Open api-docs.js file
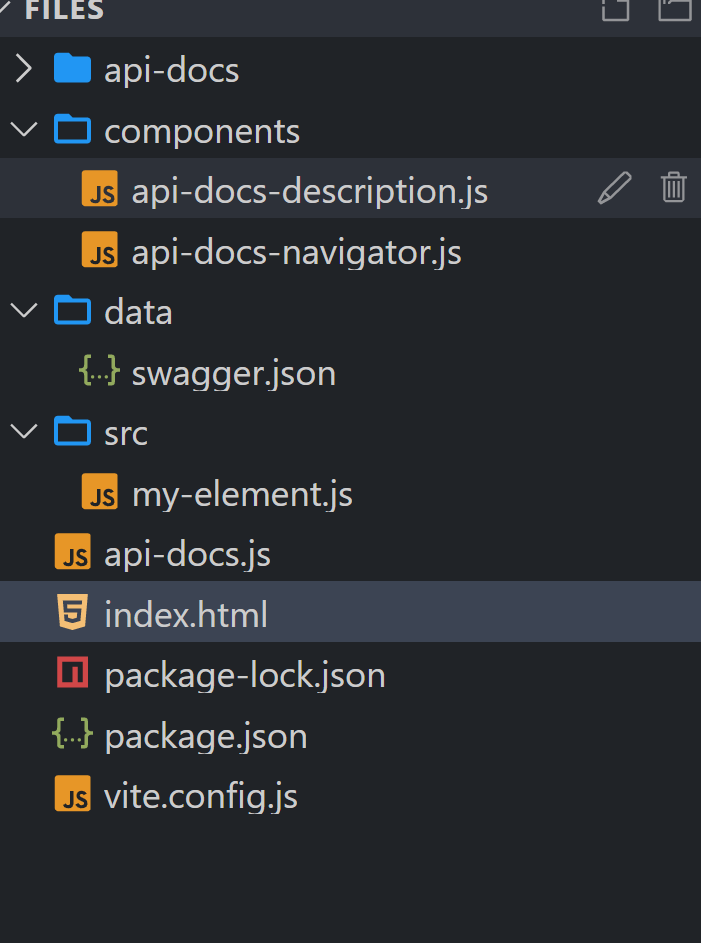 click(x=188, y=554)
